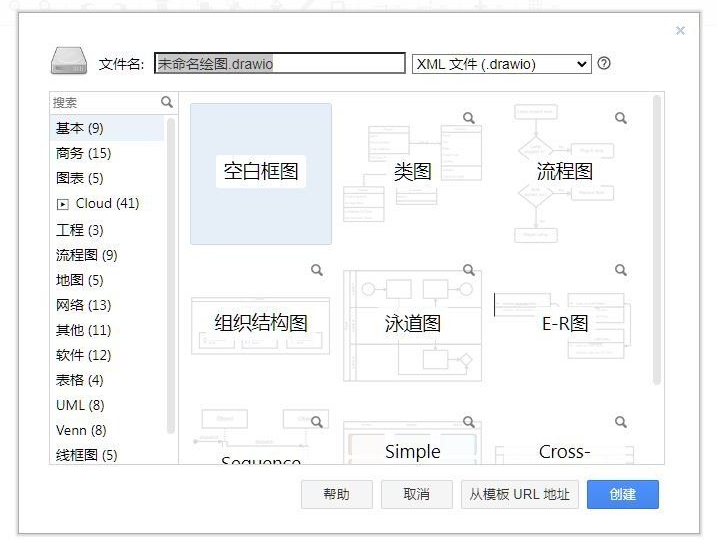717x546 pixels.
Task: Focus the 文件名 filename input field
Action: 280,63
